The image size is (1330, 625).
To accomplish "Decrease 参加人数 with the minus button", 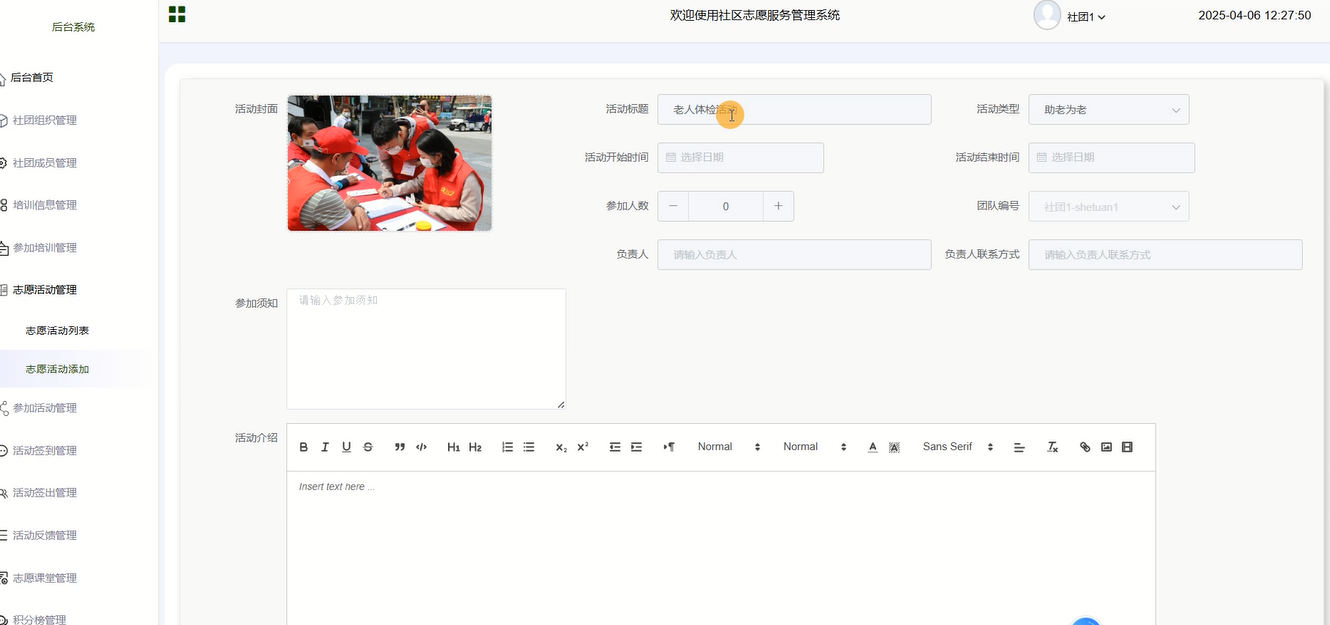I will [x=673, y=206].
